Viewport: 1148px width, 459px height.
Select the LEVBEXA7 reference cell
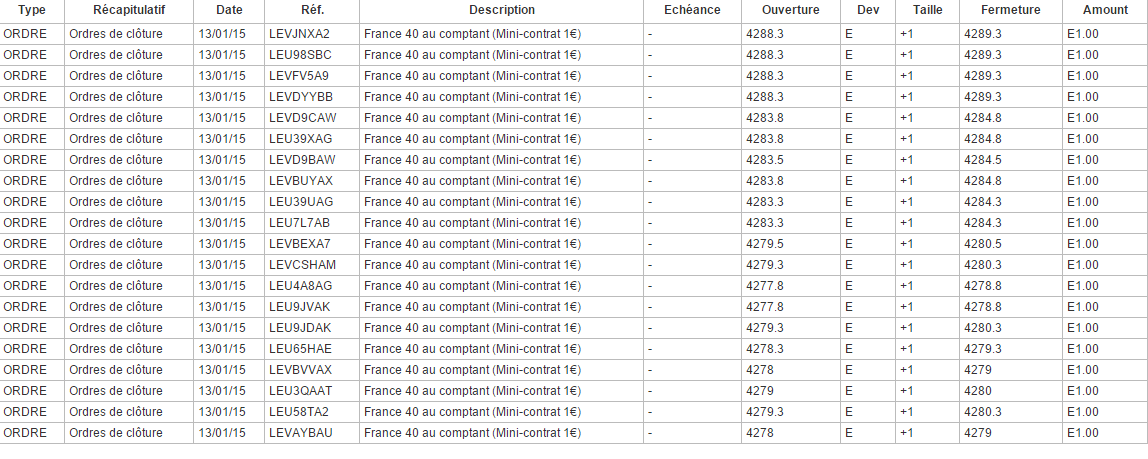pyautogui.click(x=300, y=244)
